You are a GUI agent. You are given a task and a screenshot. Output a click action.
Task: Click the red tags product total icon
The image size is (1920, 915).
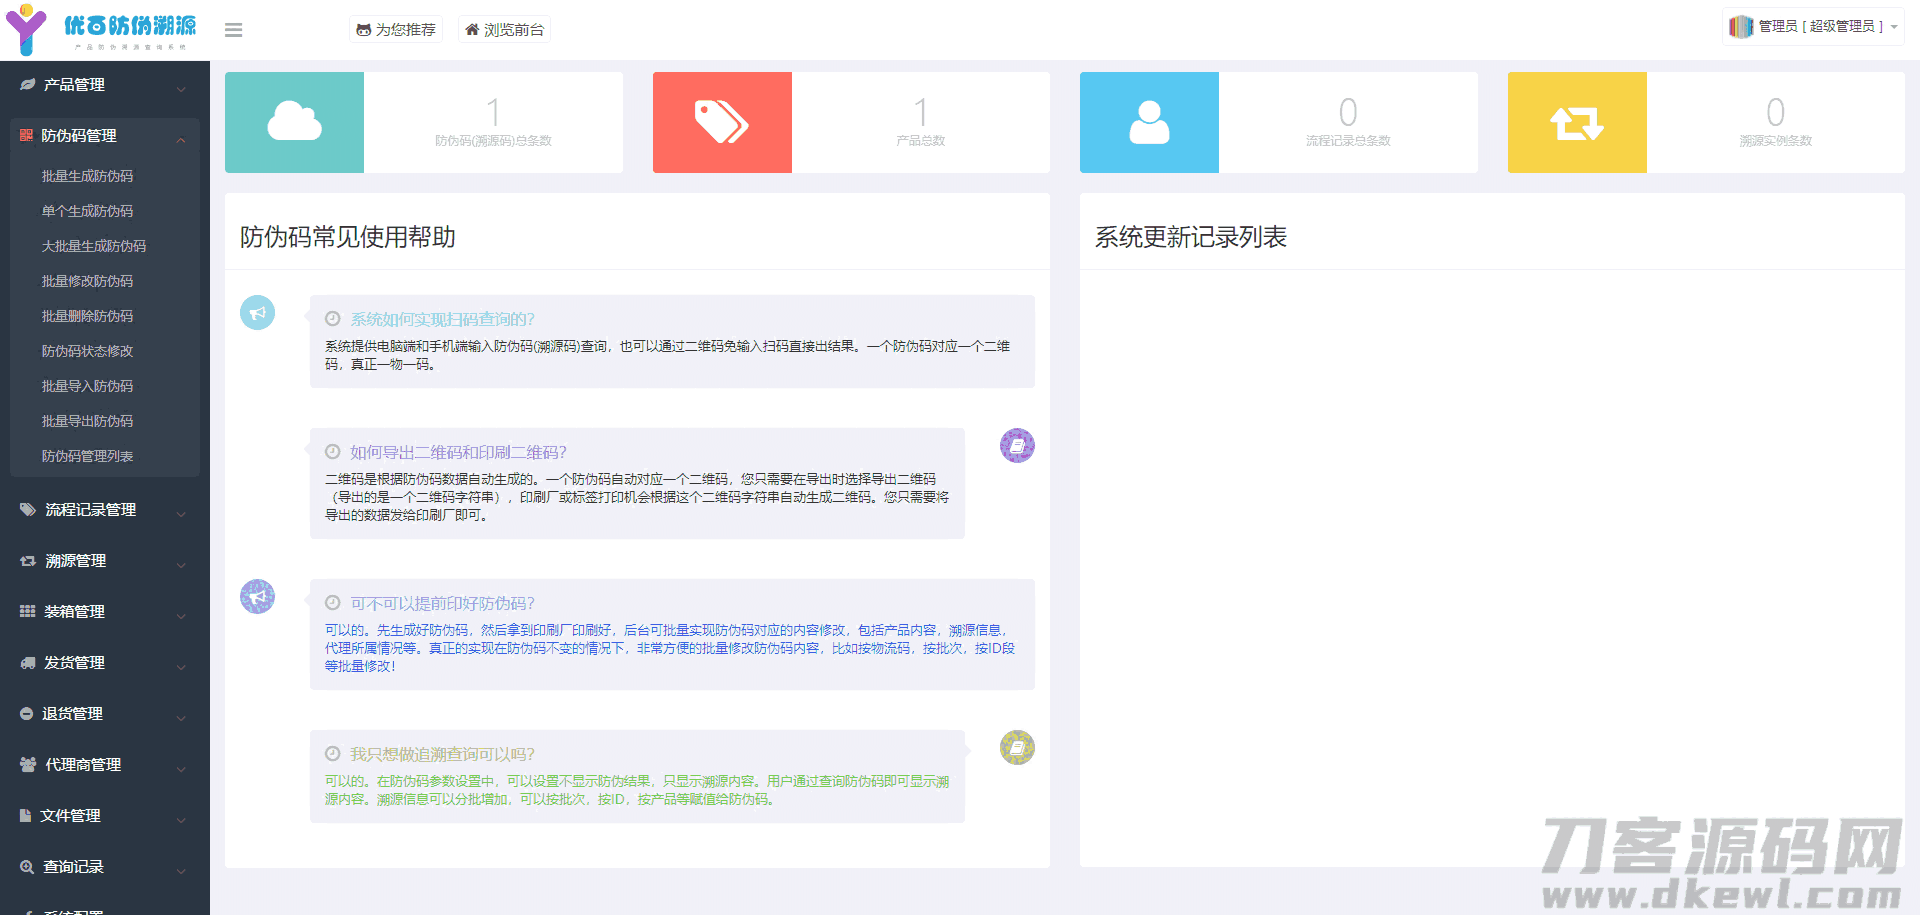(721, 122)
